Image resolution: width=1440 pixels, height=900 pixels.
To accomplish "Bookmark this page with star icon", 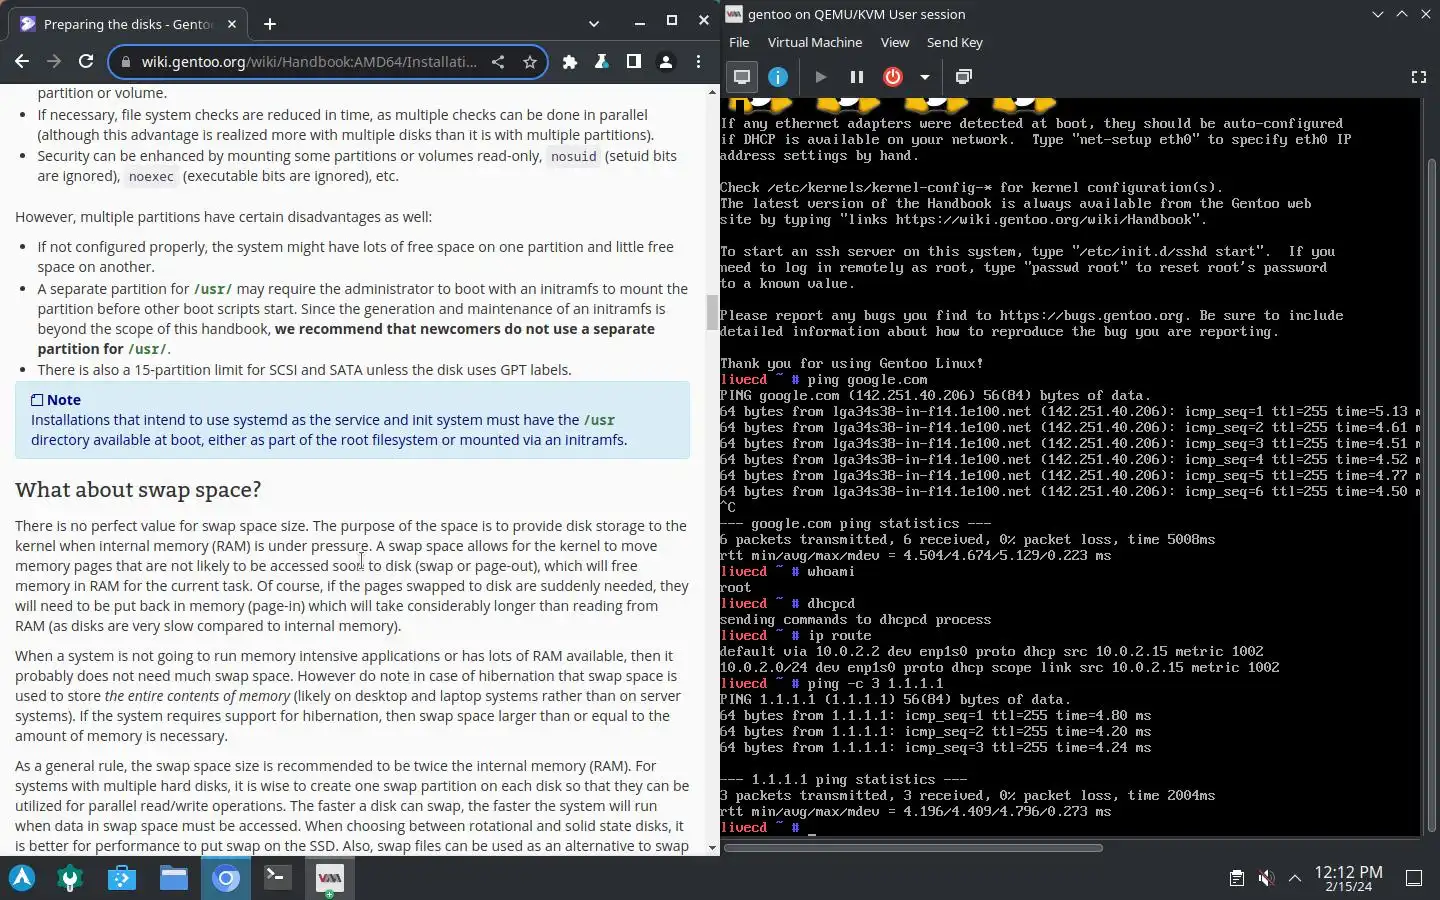I will 530,62.
